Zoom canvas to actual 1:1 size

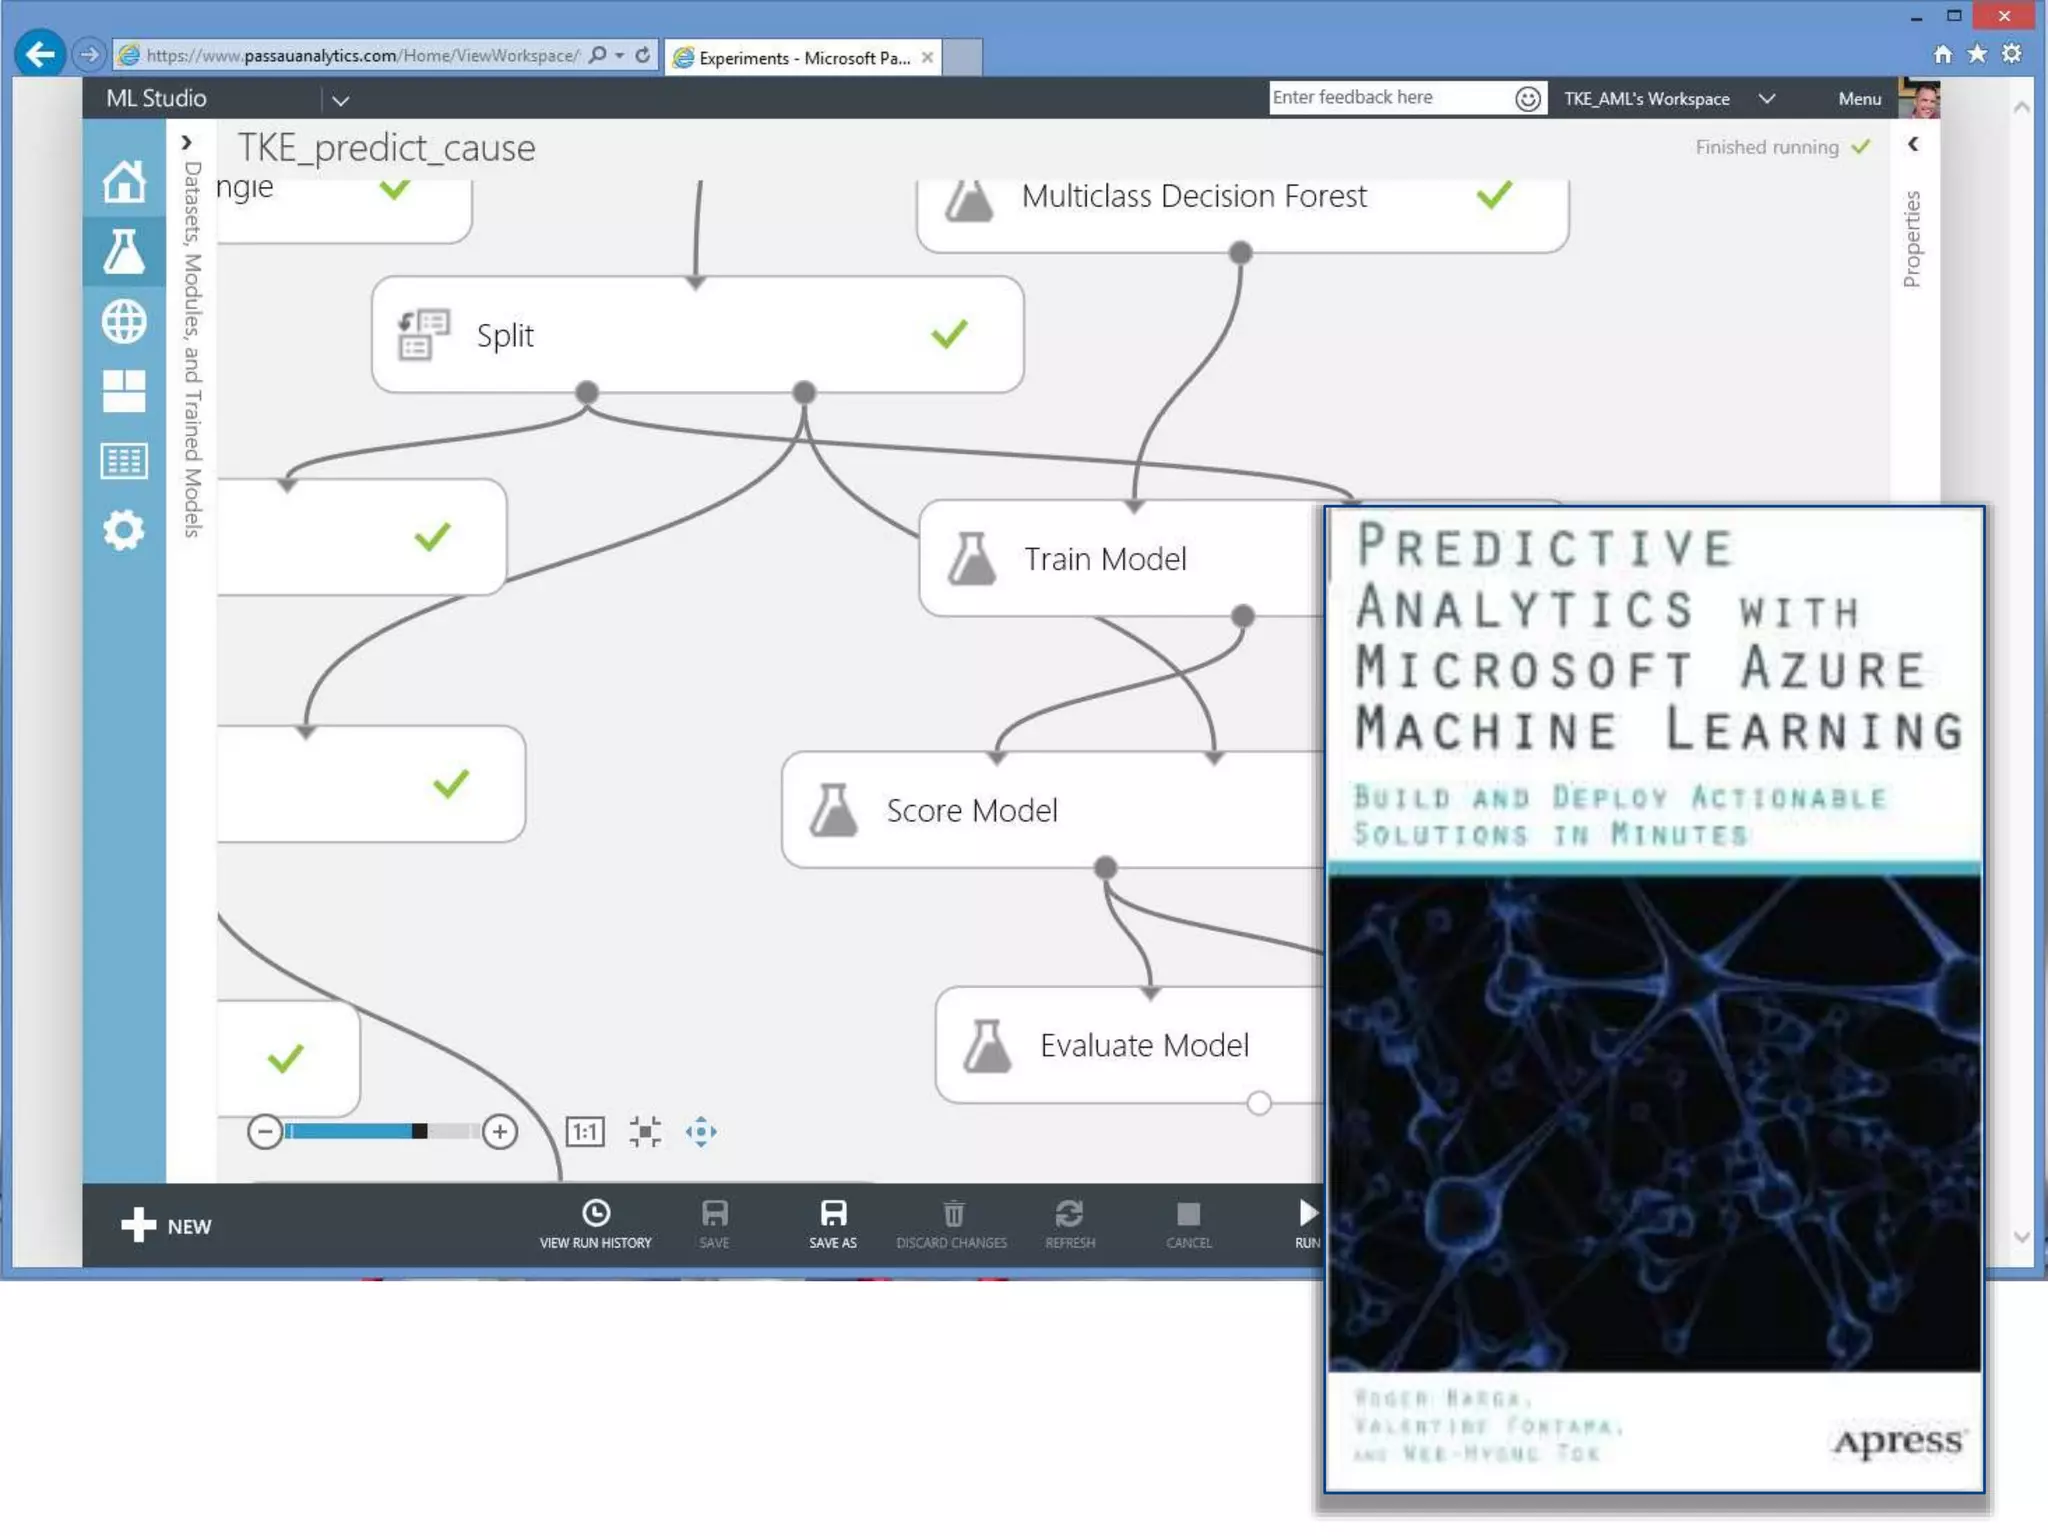(585, 1132)
